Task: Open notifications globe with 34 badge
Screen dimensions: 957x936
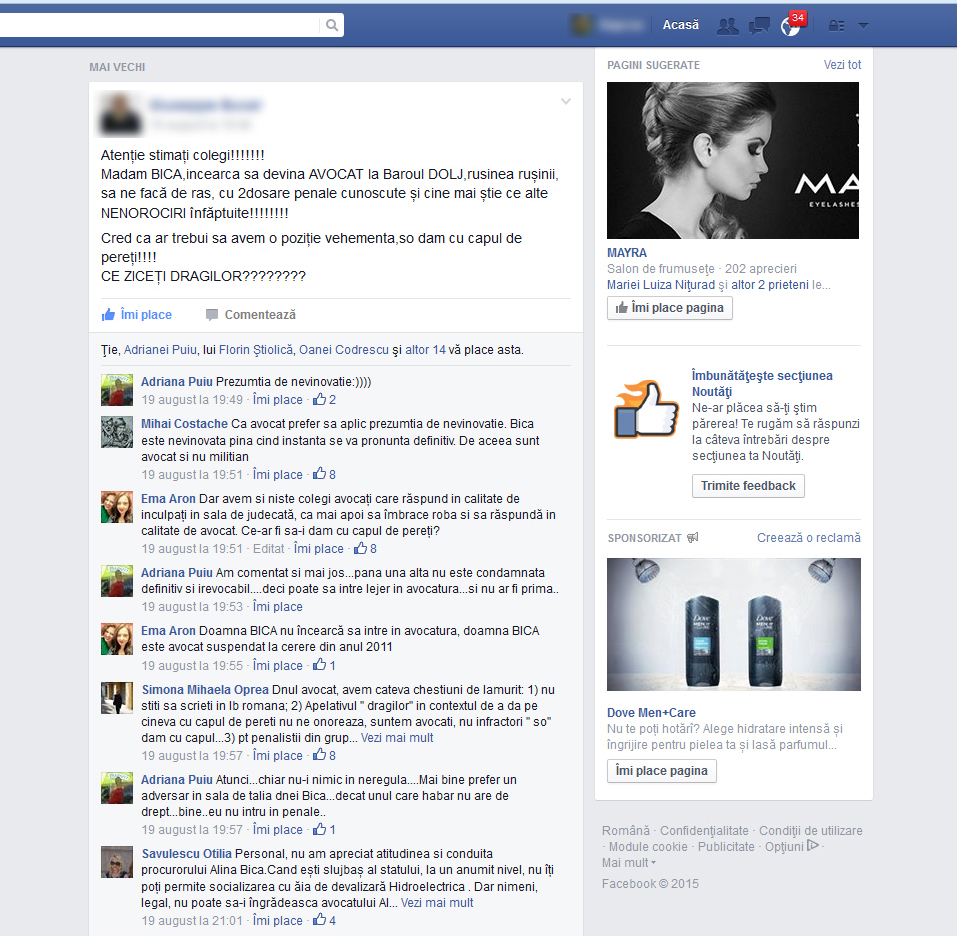Action: pyautogui.click(x=790, y=25)
